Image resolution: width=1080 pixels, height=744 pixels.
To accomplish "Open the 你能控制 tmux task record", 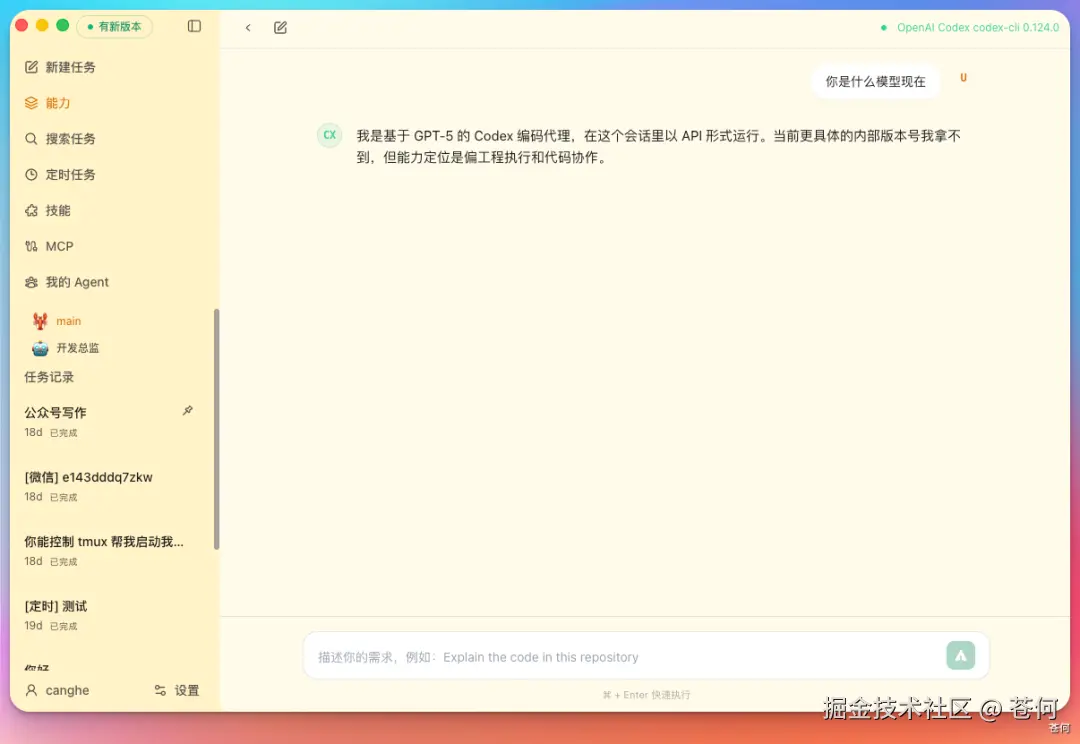I will coord(110,550).
